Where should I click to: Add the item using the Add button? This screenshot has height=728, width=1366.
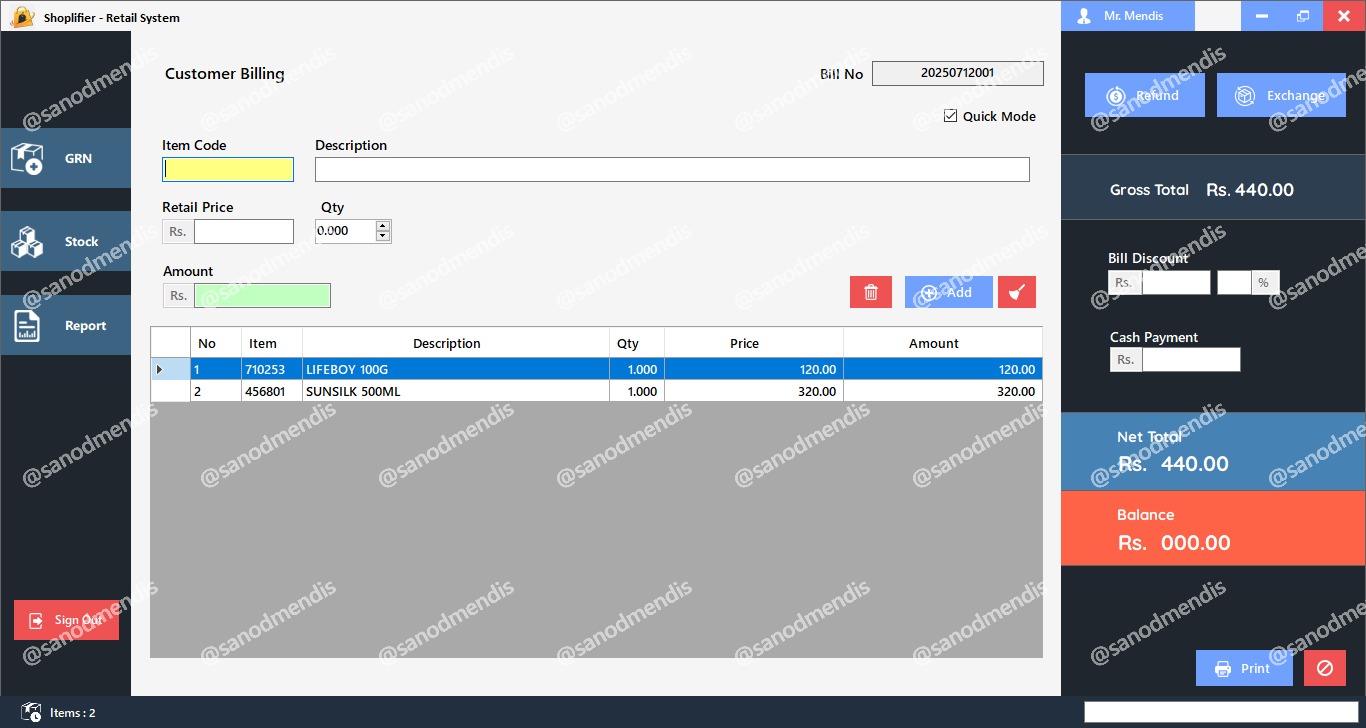(x=947, y=291)
